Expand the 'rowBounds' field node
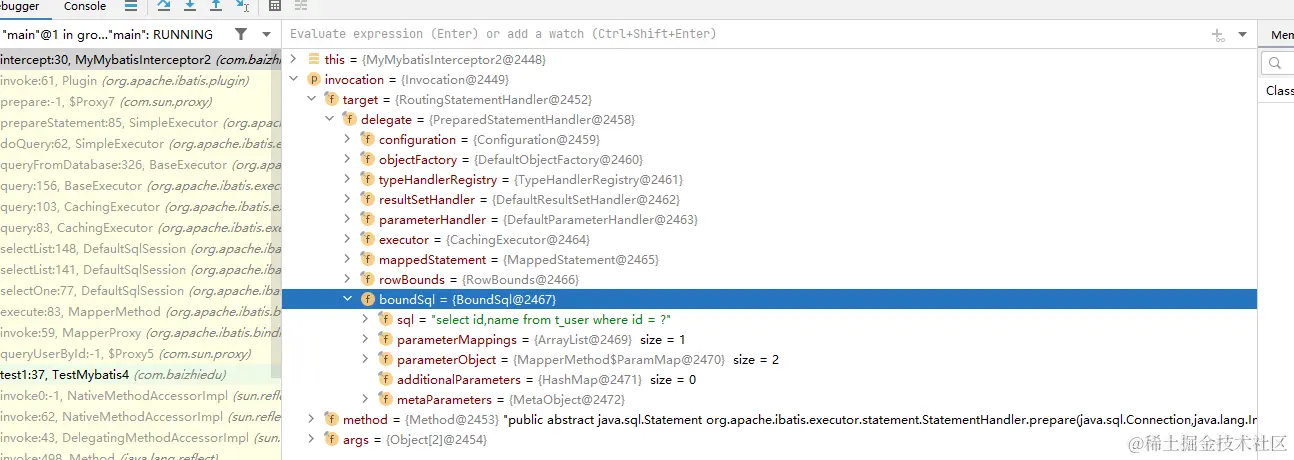The image size is (1294, 460). [347, 280]
